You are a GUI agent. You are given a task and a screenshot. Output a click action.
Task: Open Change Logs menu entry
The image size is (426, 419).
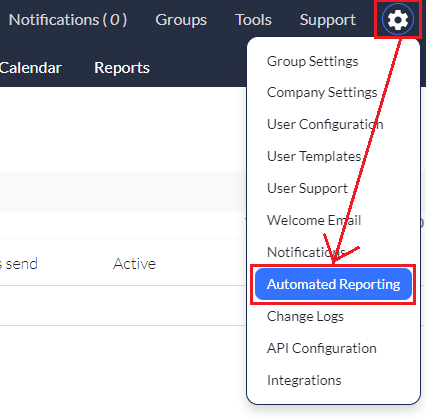(305, 316)
